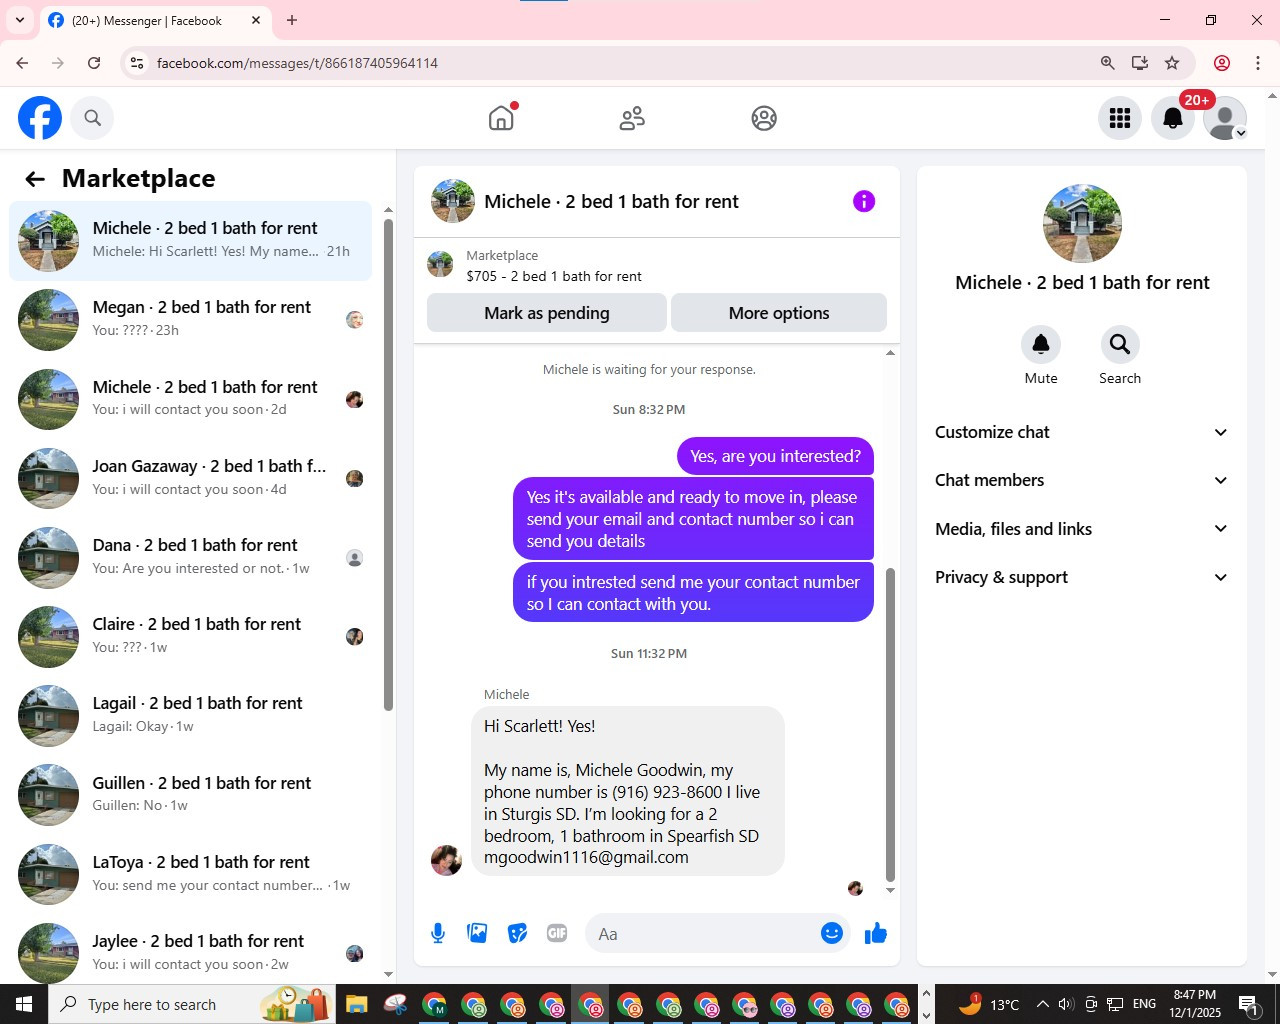Open the Friends icon in top navigation
Viewport: 1280px width, 1024px height.
point(632,118)
